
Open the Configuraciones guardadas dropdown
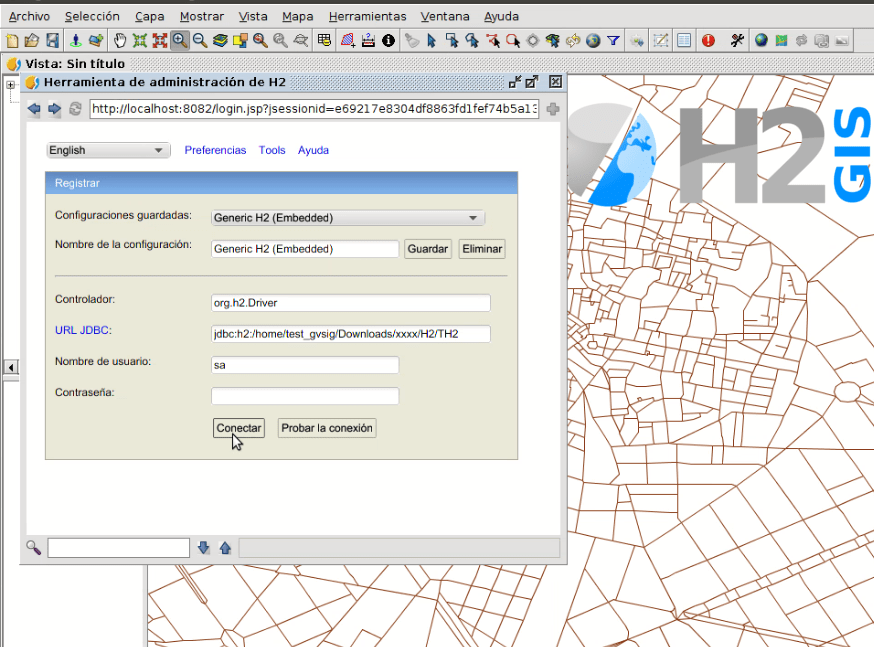tap(347, 218)
